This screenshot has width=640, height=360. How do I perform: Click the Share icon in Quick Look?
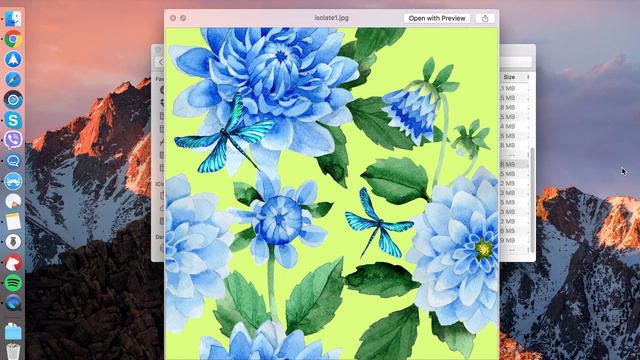[485, 18]
